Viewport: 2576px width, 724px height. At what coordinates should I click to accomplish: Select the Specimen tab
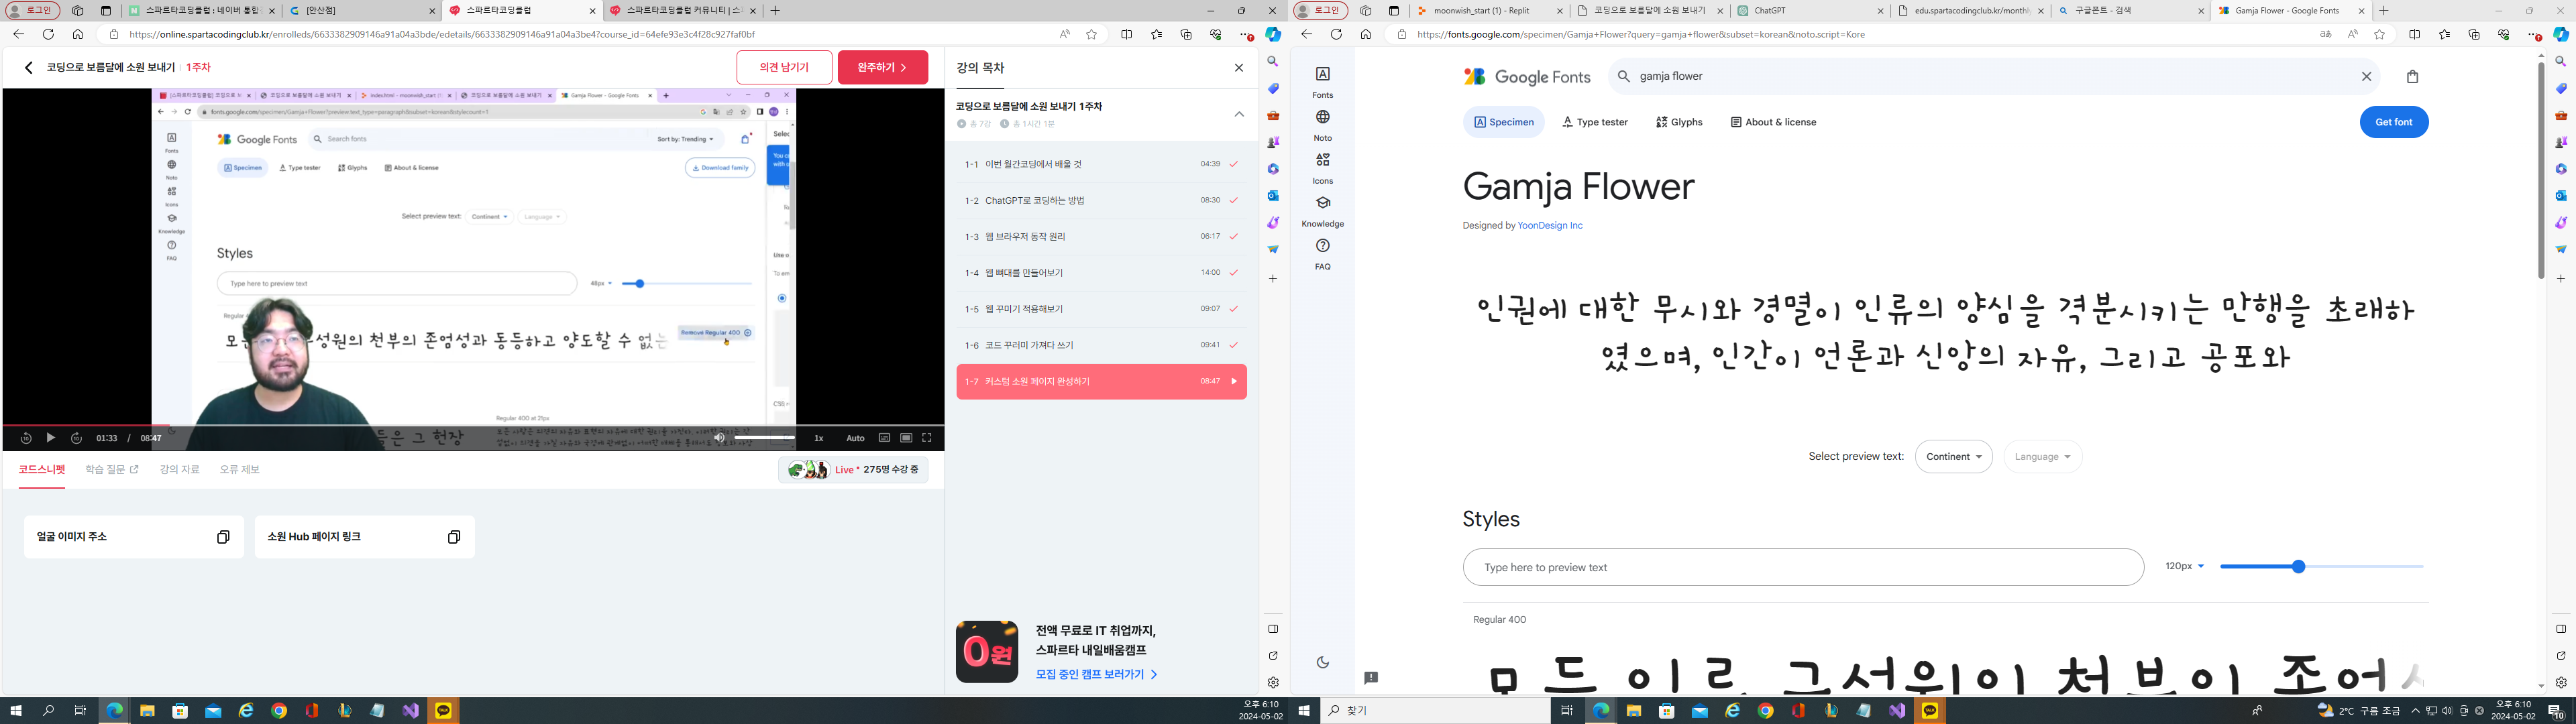point(1503,122)
